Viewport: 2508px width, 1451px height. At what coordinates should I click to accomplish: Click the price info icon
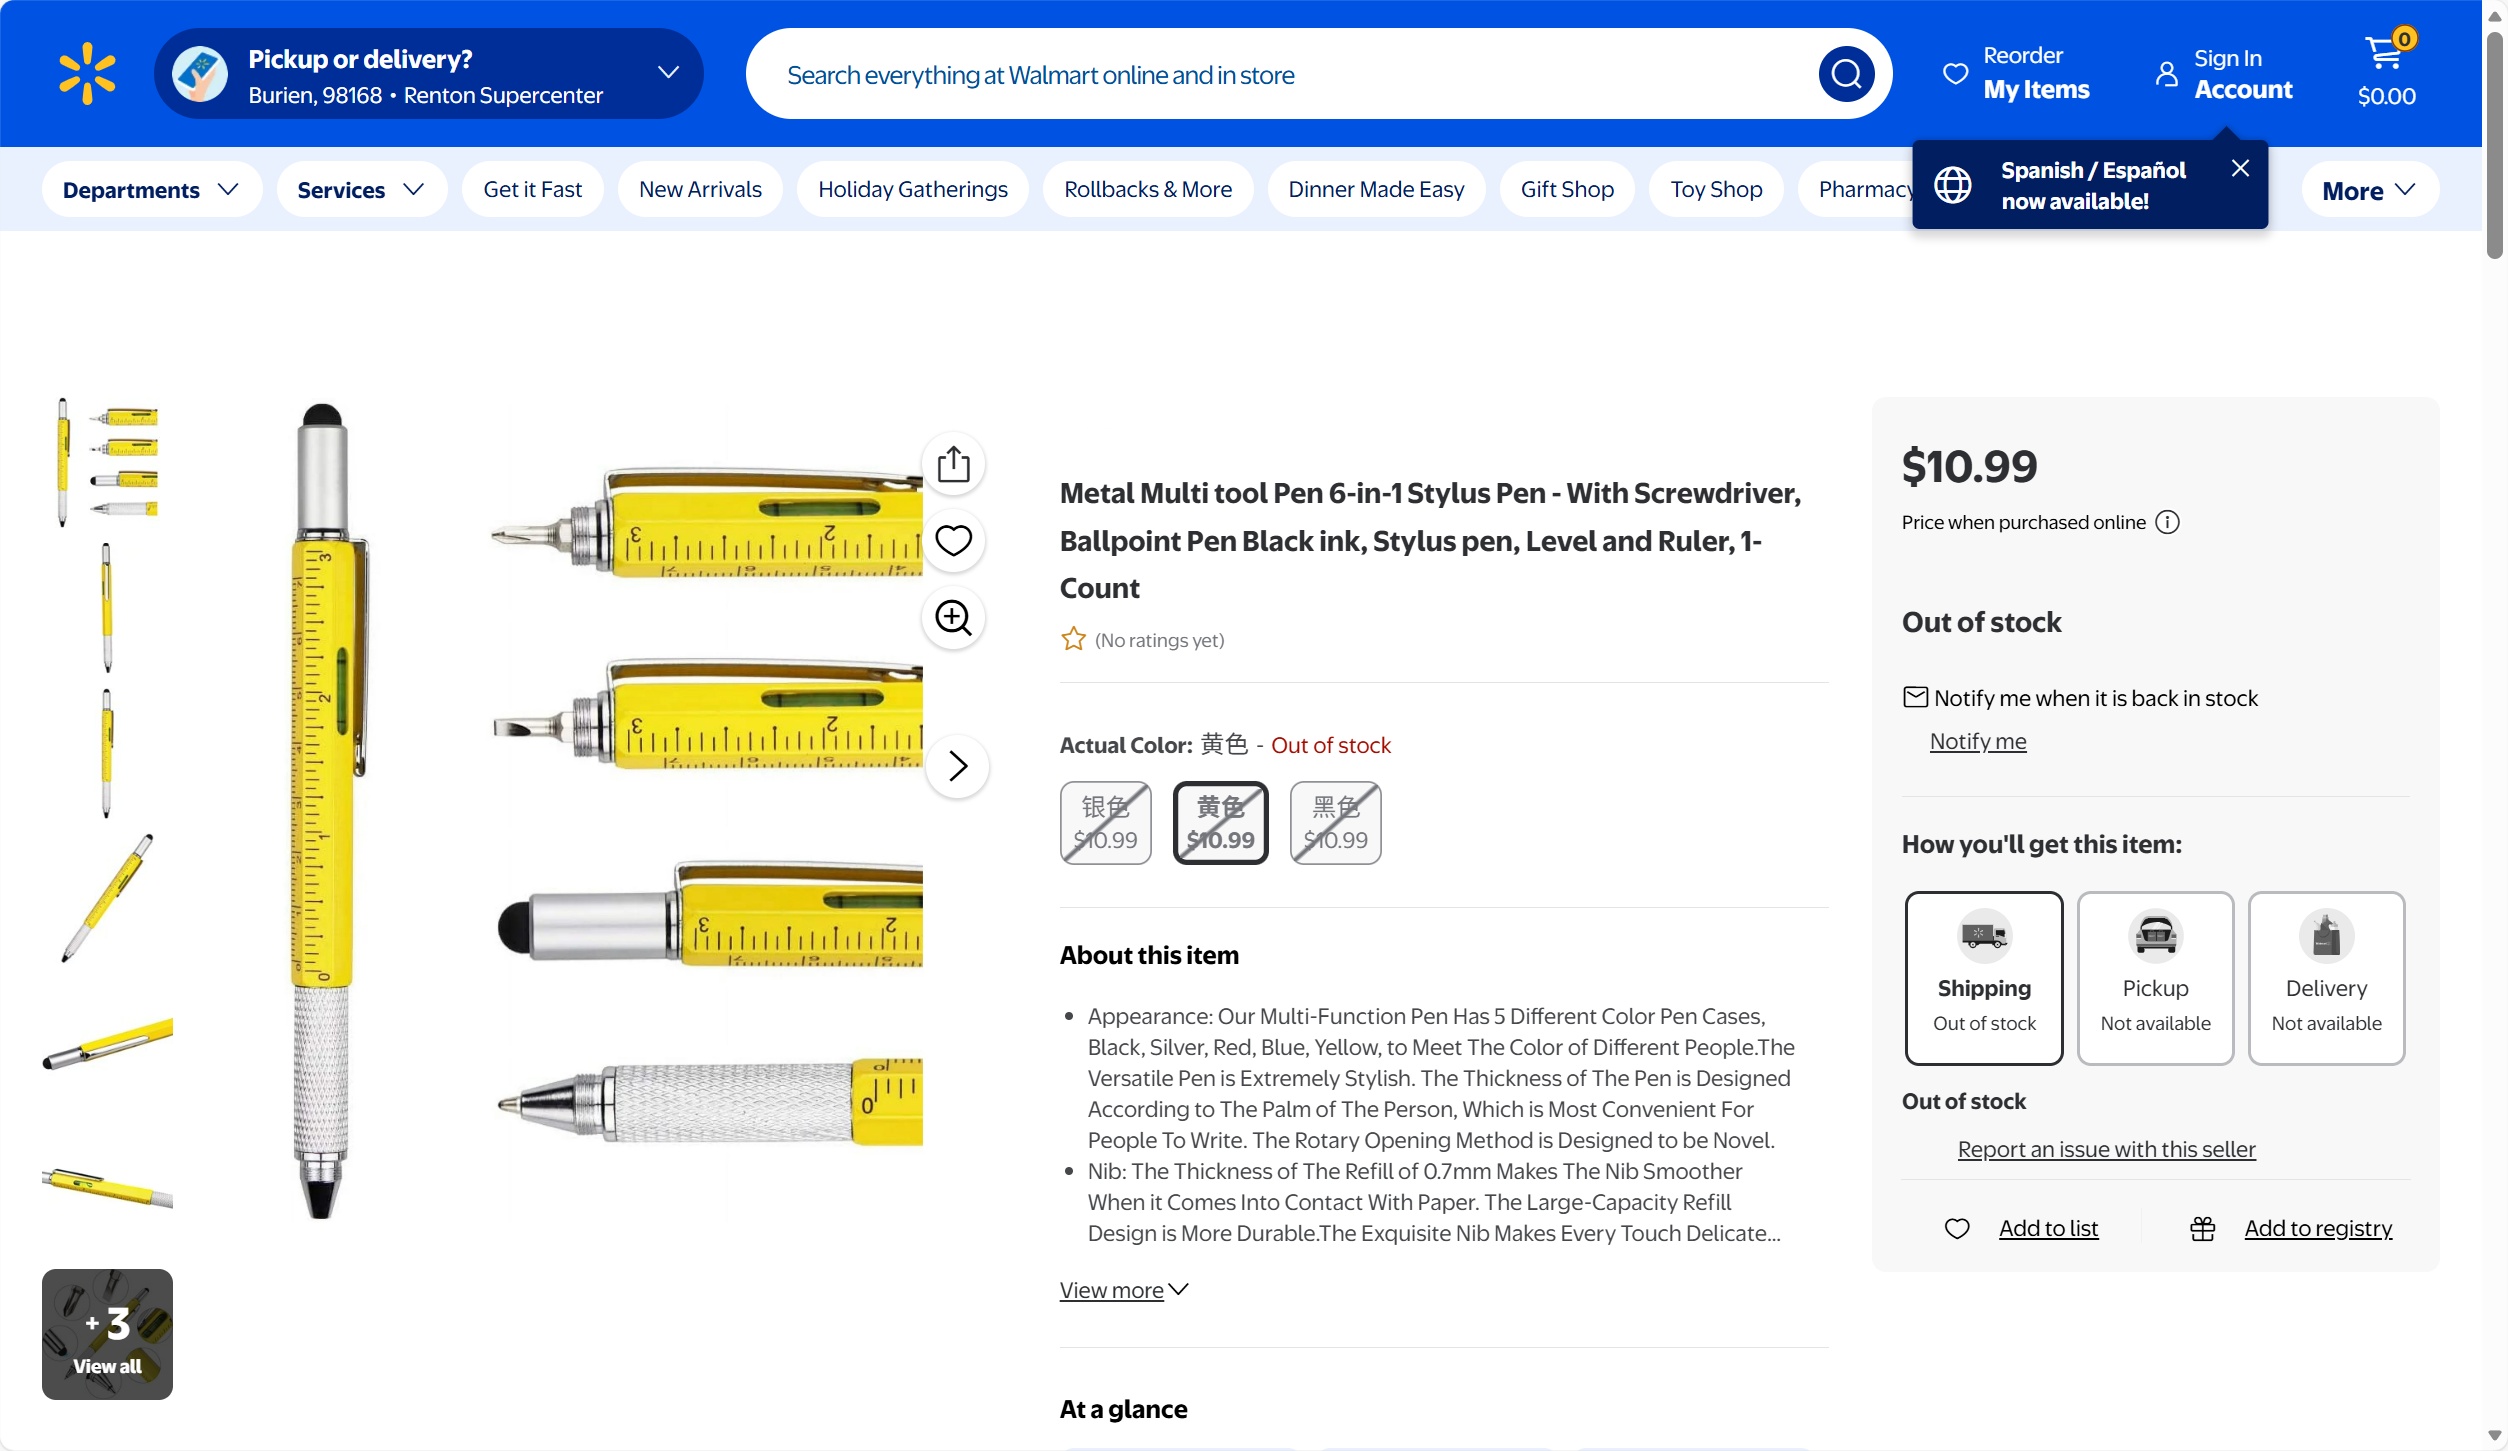tap(2167, 522)
